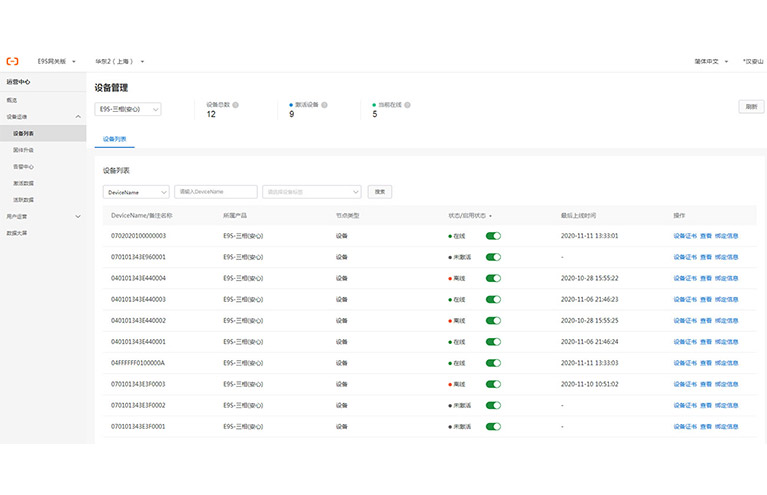Open device certificate for 070101343E3F0003
This screenshot has height=495, width=767.
(685, 384)
